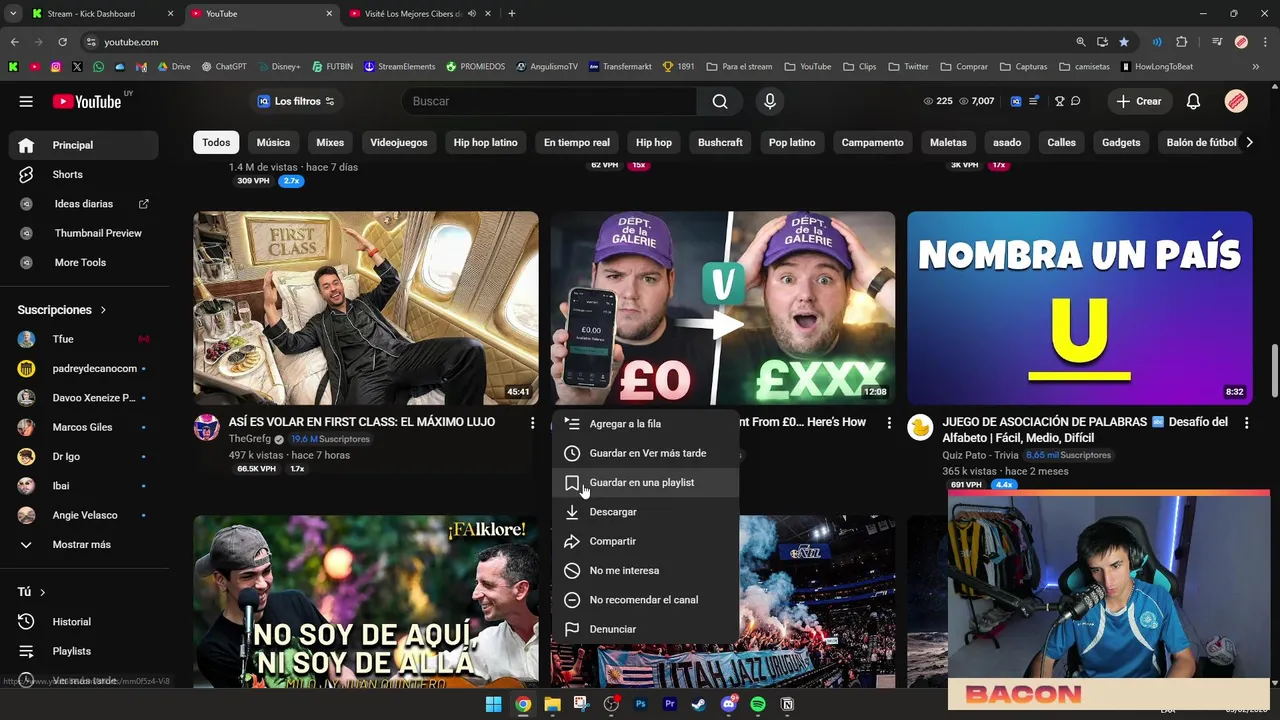Click the magnifier search button
The image size is (1280, 720).
point(720,101)
